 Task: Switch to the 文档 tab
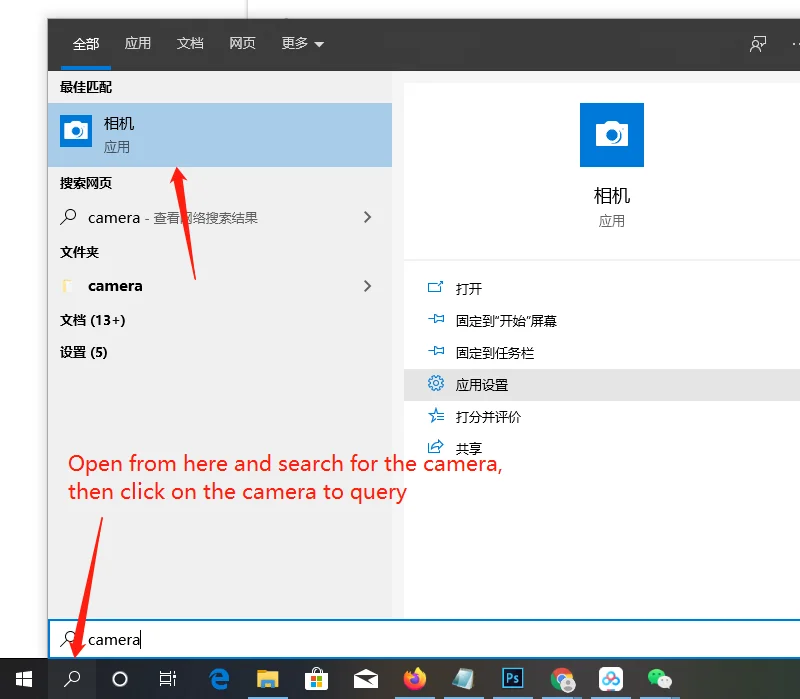(x=190, y=43)
